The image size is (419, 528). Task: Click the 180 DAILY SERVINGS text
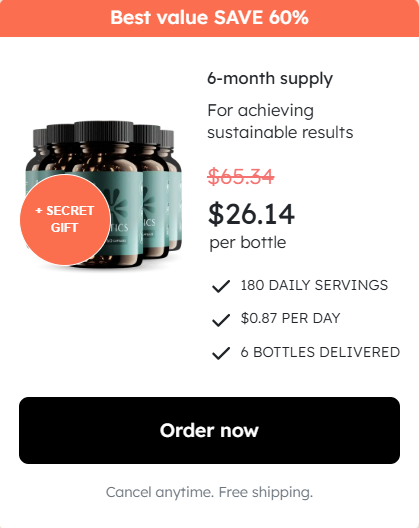tap(314, 285)
